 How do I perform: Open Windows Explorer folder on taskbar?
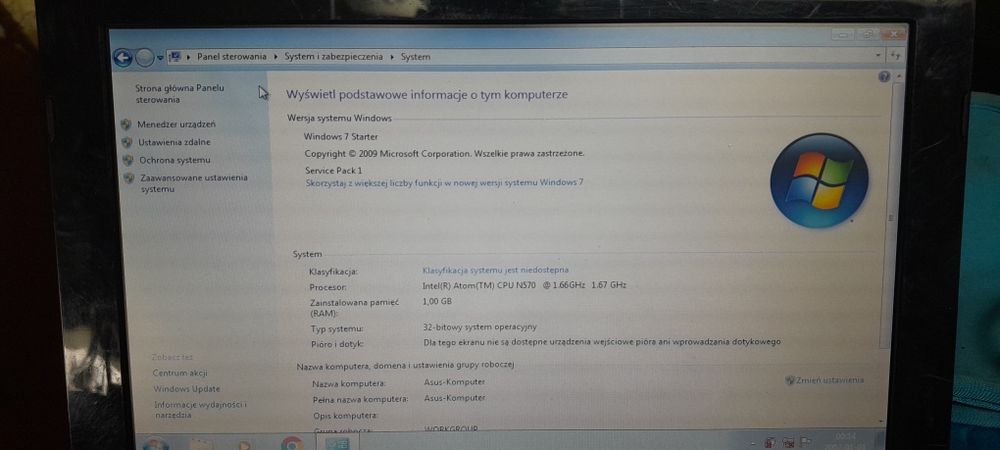point(202,444)
